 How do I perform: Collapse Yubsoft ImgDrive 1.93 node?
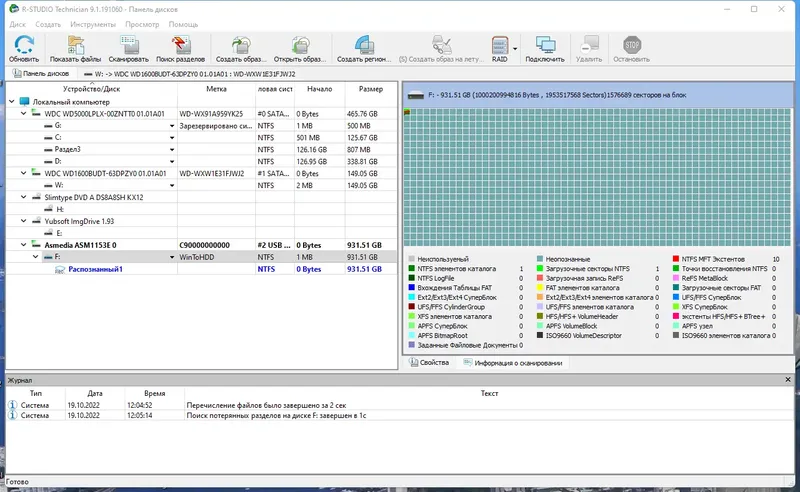coord(23,221)
